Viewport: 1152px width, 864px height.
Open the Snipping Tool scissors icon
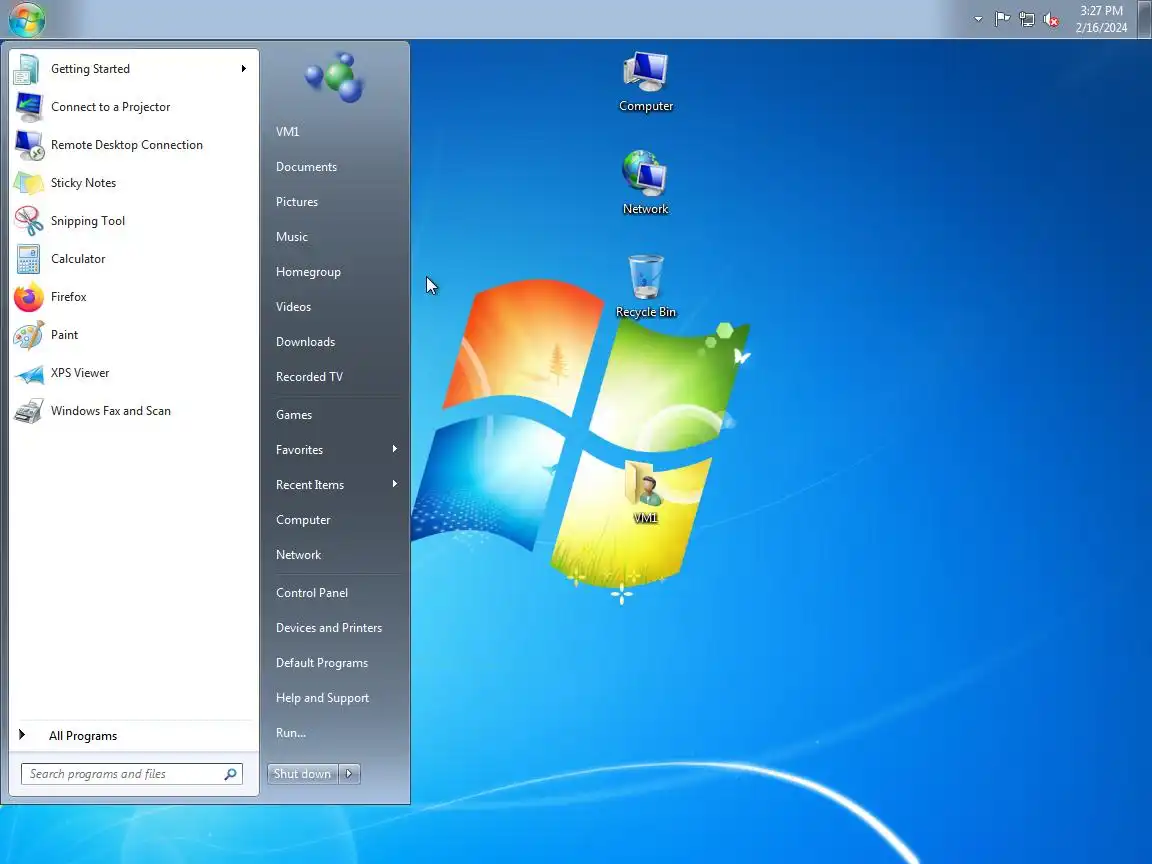(28, 221)
